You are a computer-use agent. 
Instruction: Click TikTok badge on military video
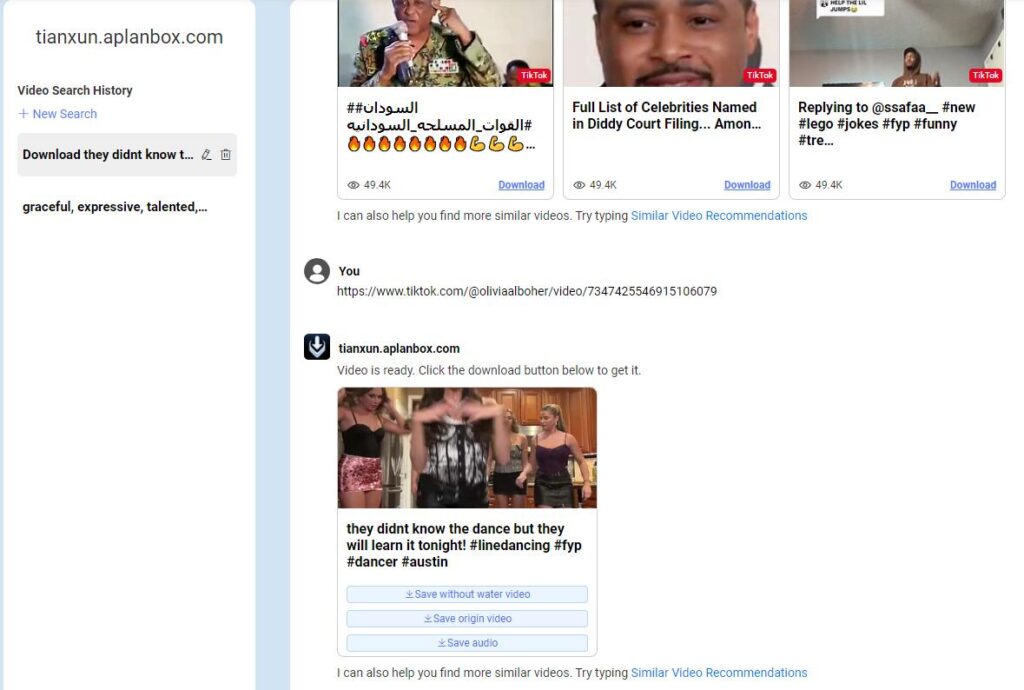534,75
